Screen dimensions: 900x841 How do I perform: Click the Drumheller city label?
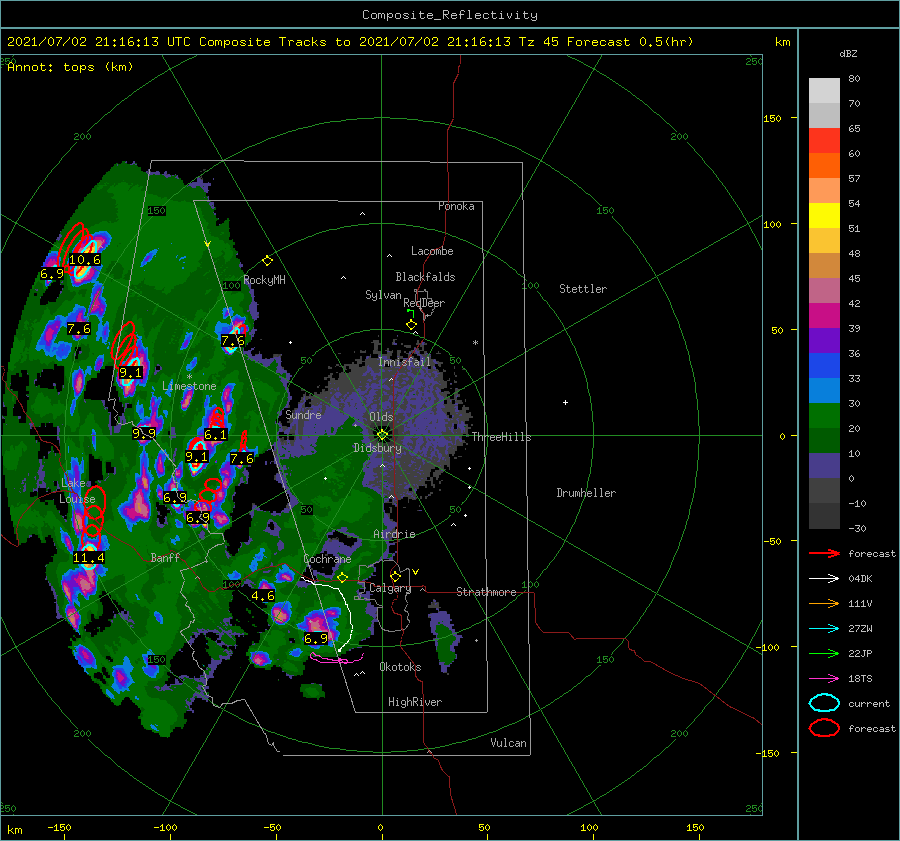click(586, 493)
